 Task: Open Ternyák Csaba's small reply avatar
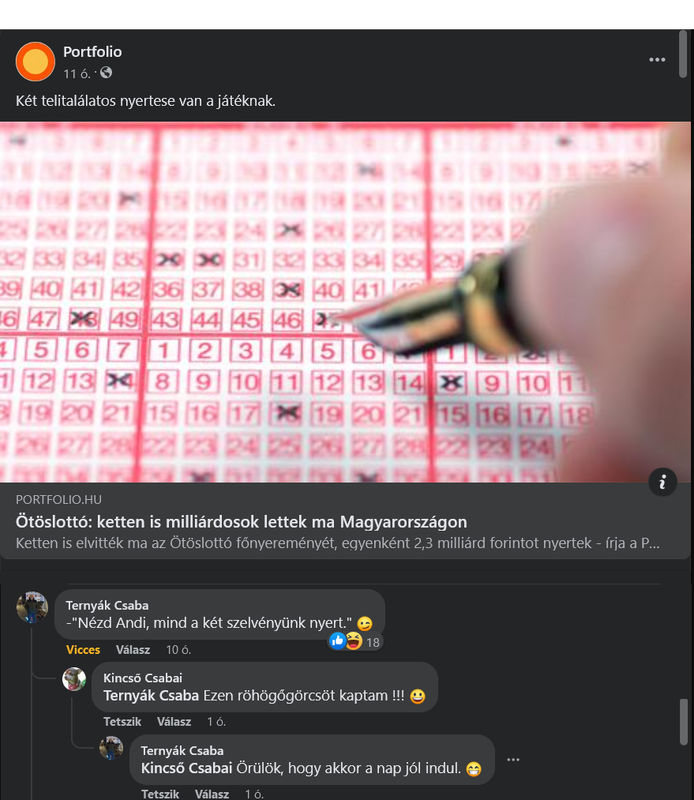(x=111, y=748)
